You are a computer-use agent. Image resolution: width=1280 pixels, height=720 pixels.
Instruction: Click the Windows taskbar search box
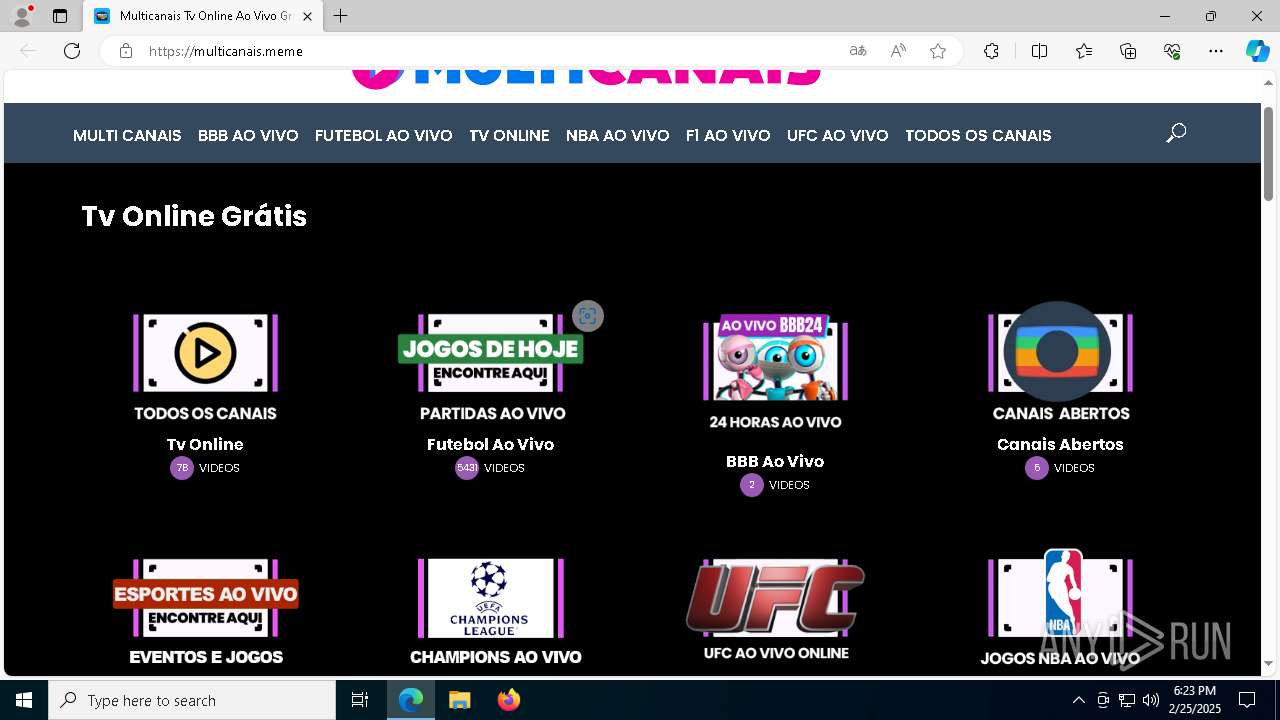click(192, 700)
